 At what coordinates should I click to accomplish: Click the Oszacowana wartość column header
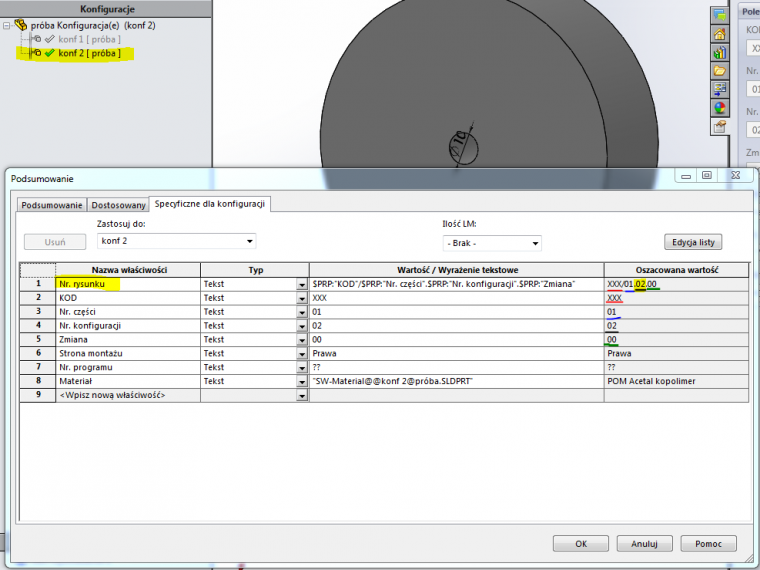click(677, 270)
